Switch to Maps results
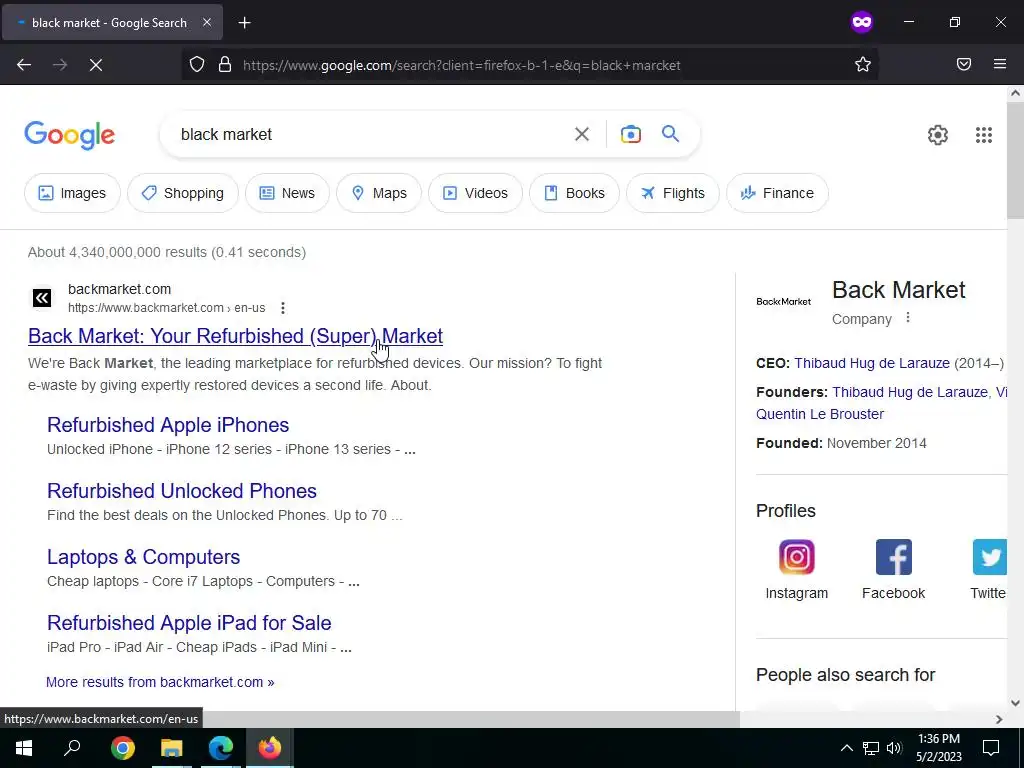This screenshot has width=1024, height=768. [379, 193]
